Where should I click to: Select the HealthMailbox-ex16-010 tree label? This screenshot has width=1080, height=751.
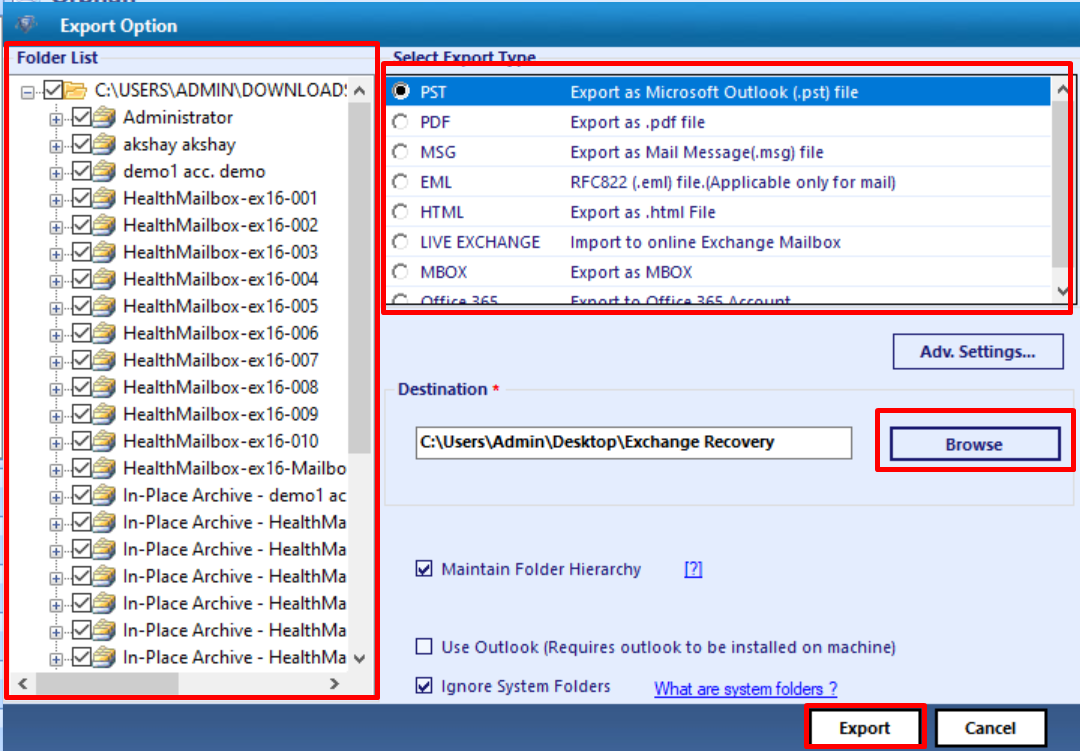(220, 441)
